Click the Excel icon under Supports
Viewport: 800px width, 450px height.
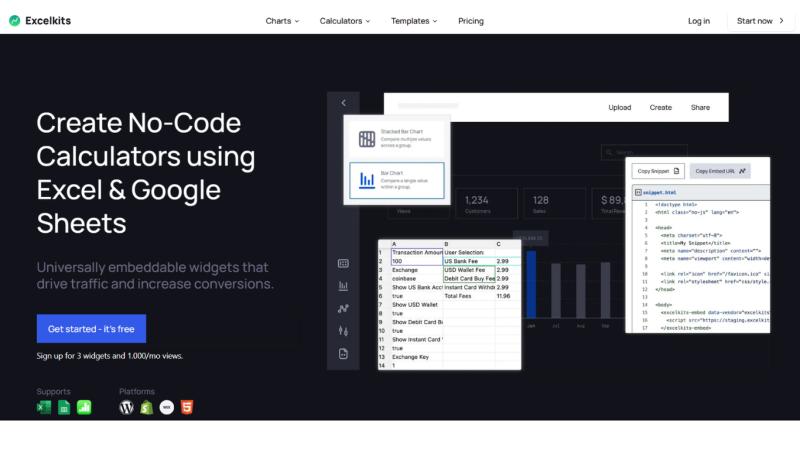[44, 407]
